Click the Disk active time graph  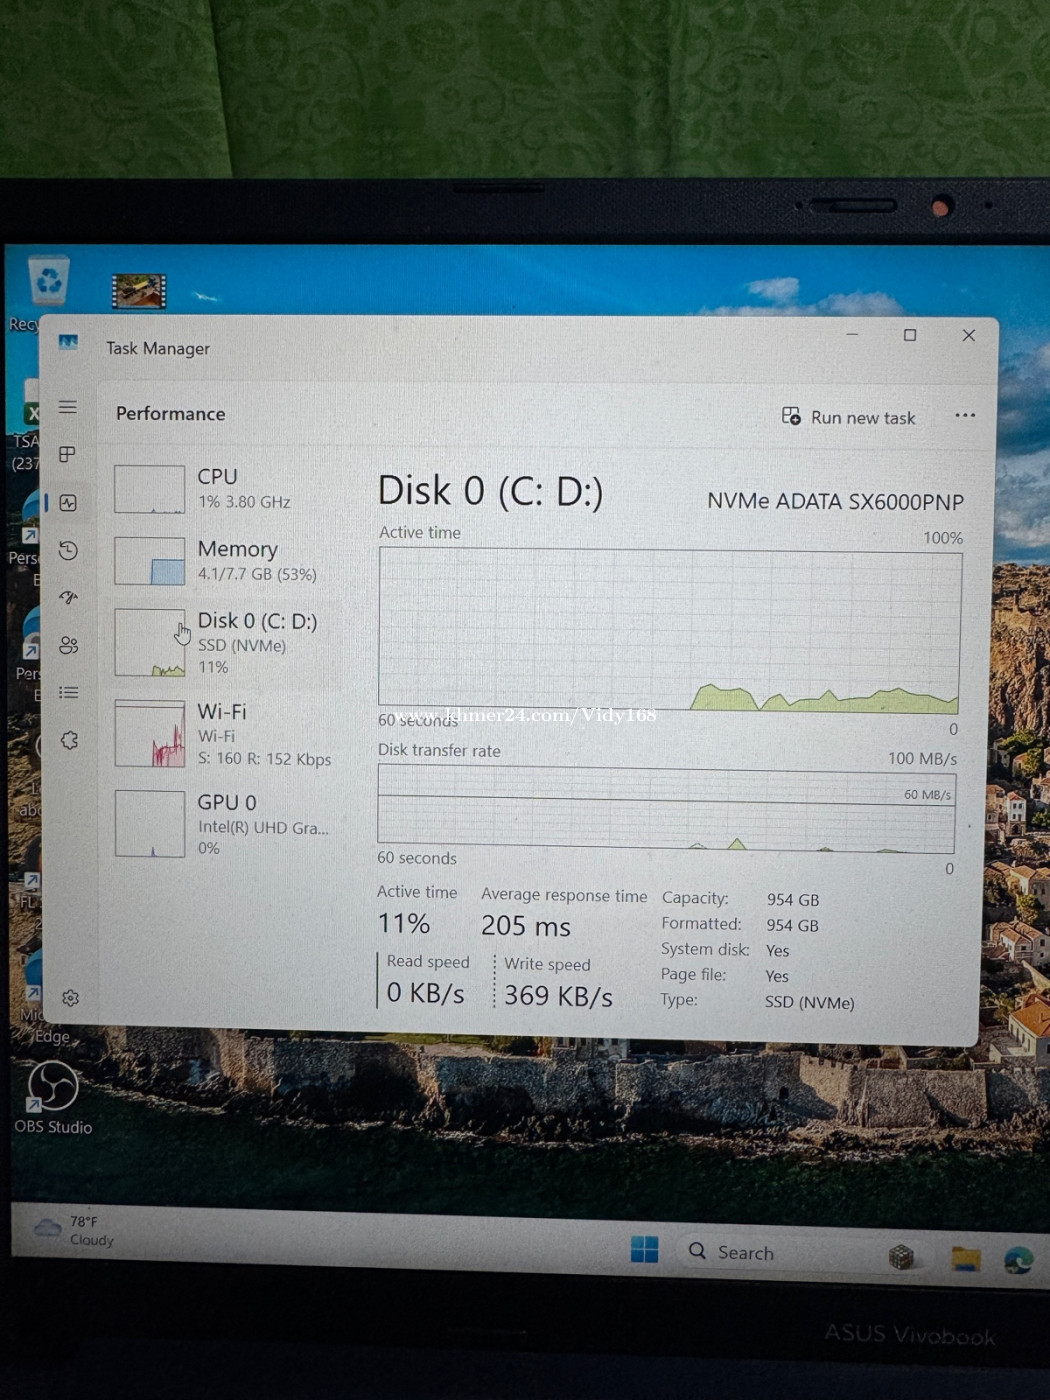(669, 629)
